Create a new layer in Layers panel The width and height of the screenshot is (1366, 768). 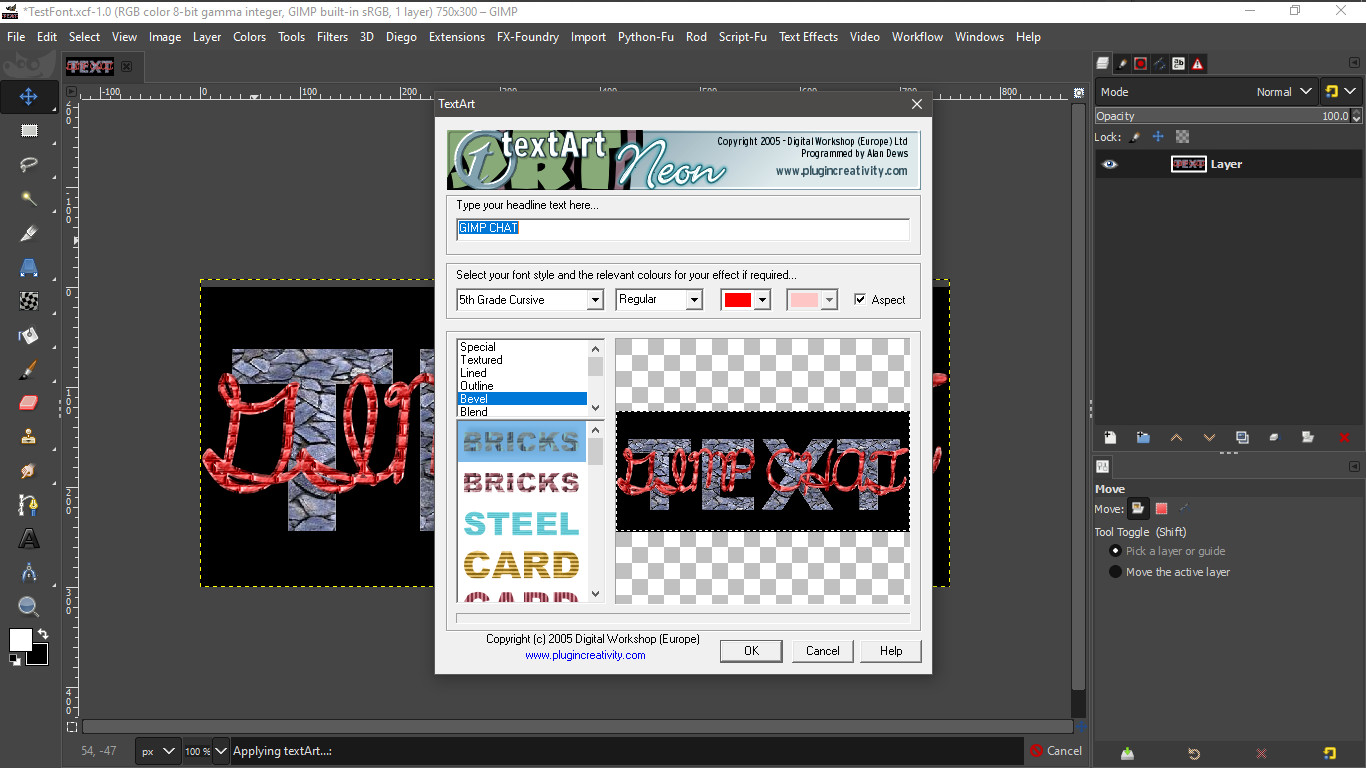point(1110,437)
